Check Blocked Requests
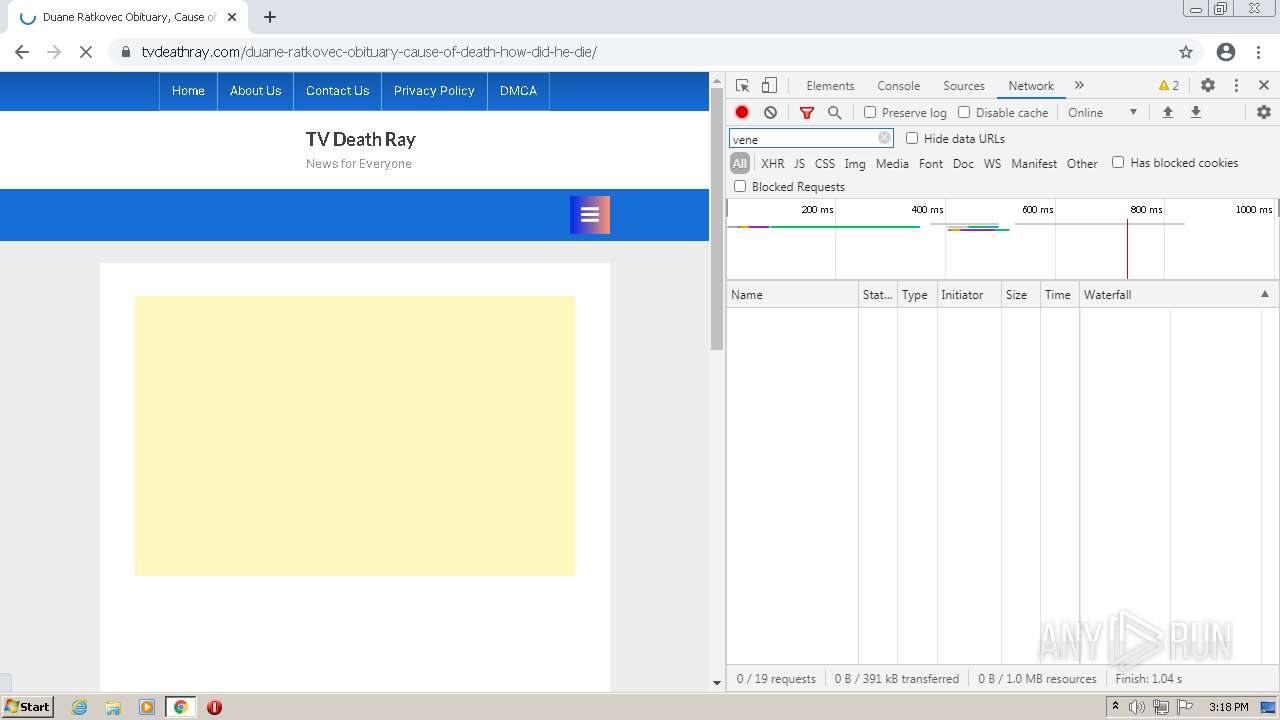The height and width of the screenshot is (720, 1280). coord(740,186)
